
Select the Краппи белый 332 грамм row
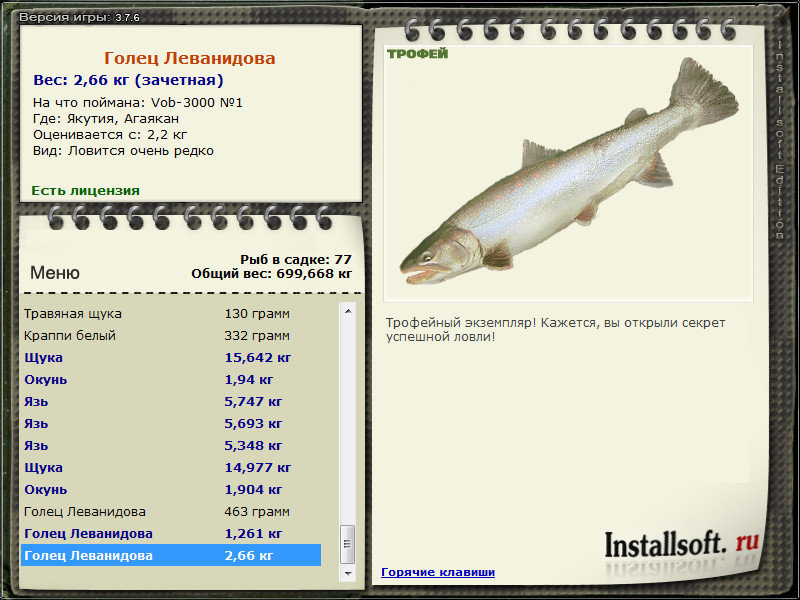pyautogui.click(x=171, y=335)
